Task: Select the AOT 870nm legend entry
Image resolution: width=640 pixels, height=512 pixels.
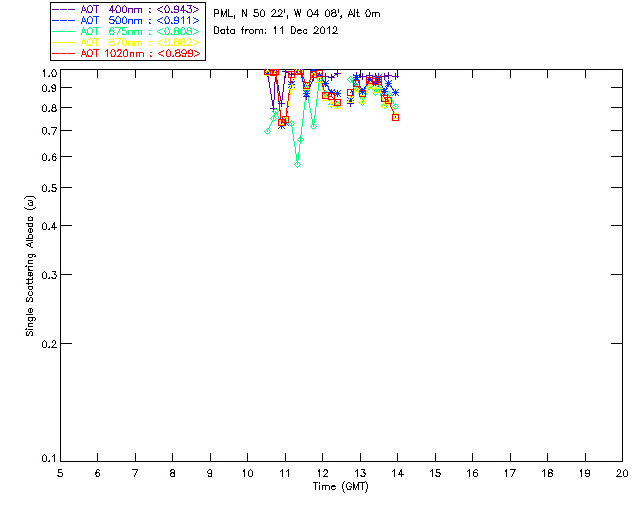Action: click(127, 42)
